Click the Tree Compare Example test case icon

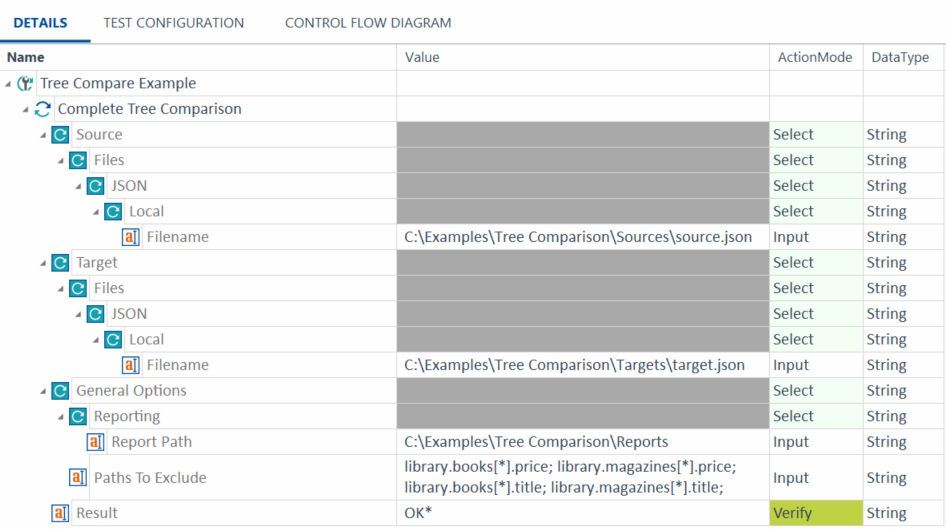[x=25, y=84]
